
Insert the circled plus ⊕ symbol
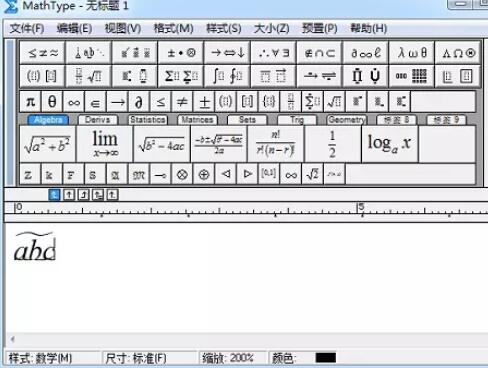[x=204, y=174]
